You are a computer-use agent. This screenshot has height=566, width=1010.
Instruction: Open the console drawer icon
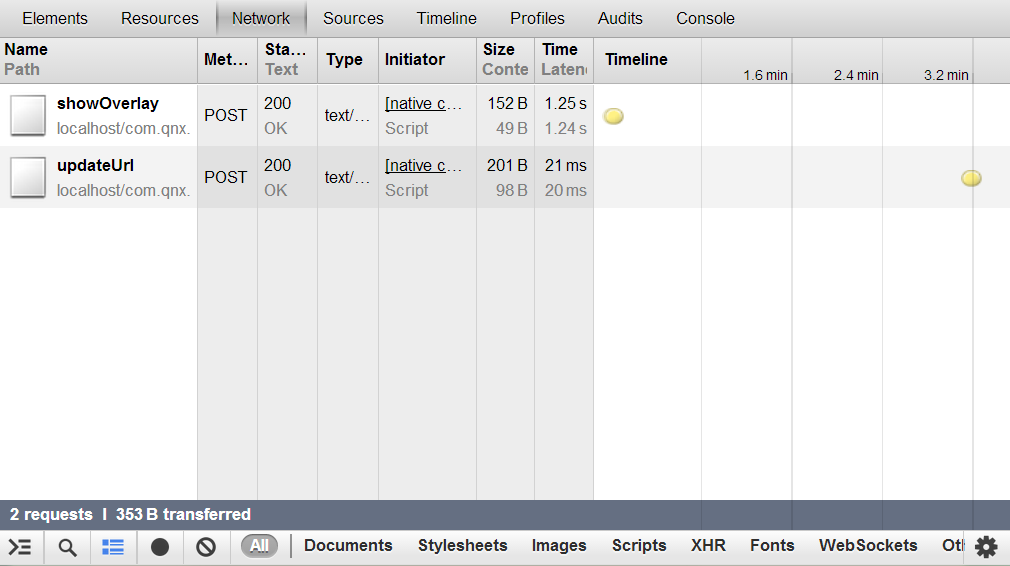[20, 547]
